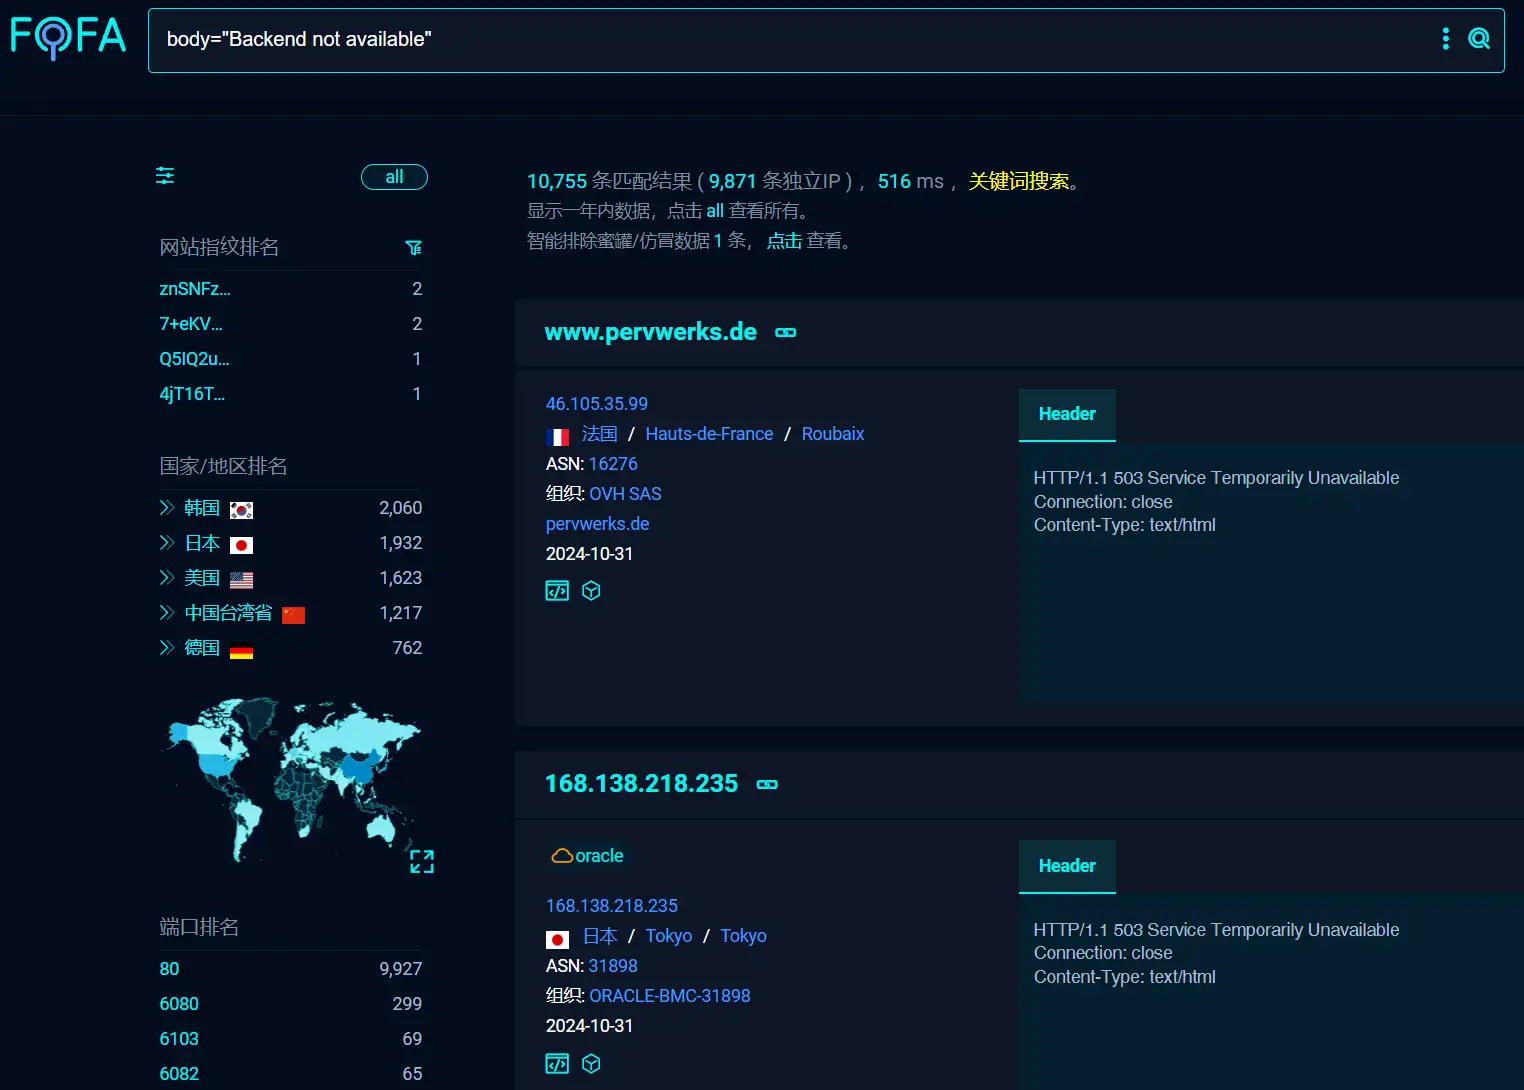Expand the 日本 country entry
The image size is (1524, 1090).
point(166,543)
